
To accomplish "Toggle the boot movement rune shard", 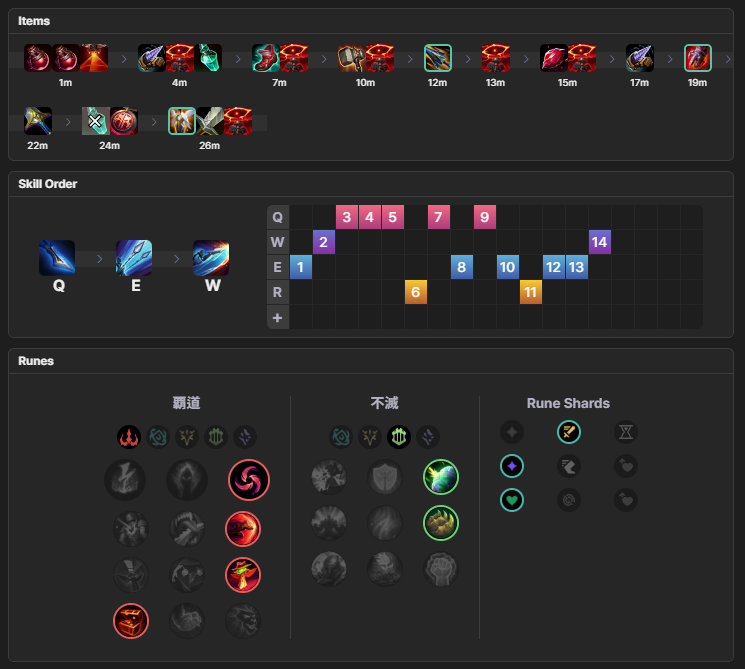I will click(x=569, y=466).
